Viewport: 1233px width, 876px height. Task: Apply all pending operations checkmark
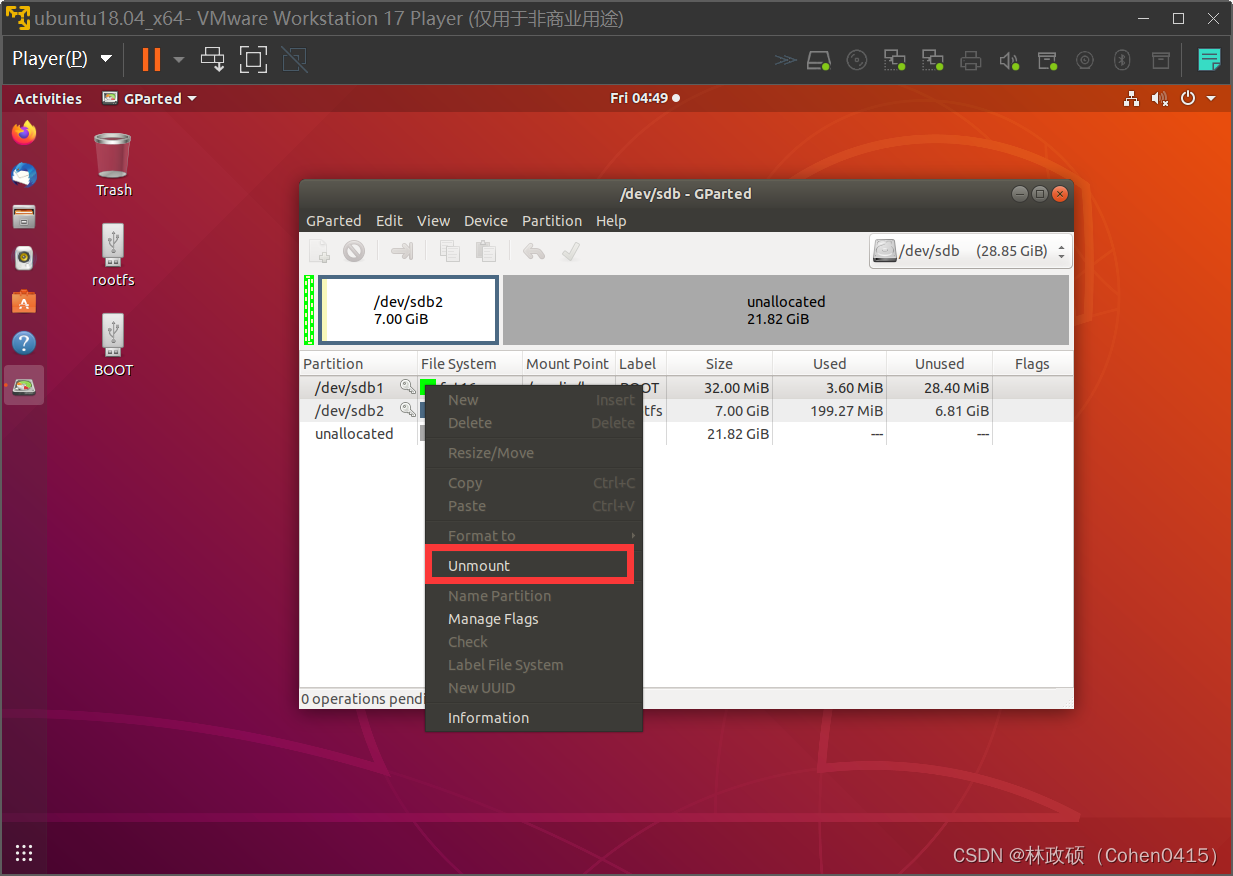click(x=571, y=250)
